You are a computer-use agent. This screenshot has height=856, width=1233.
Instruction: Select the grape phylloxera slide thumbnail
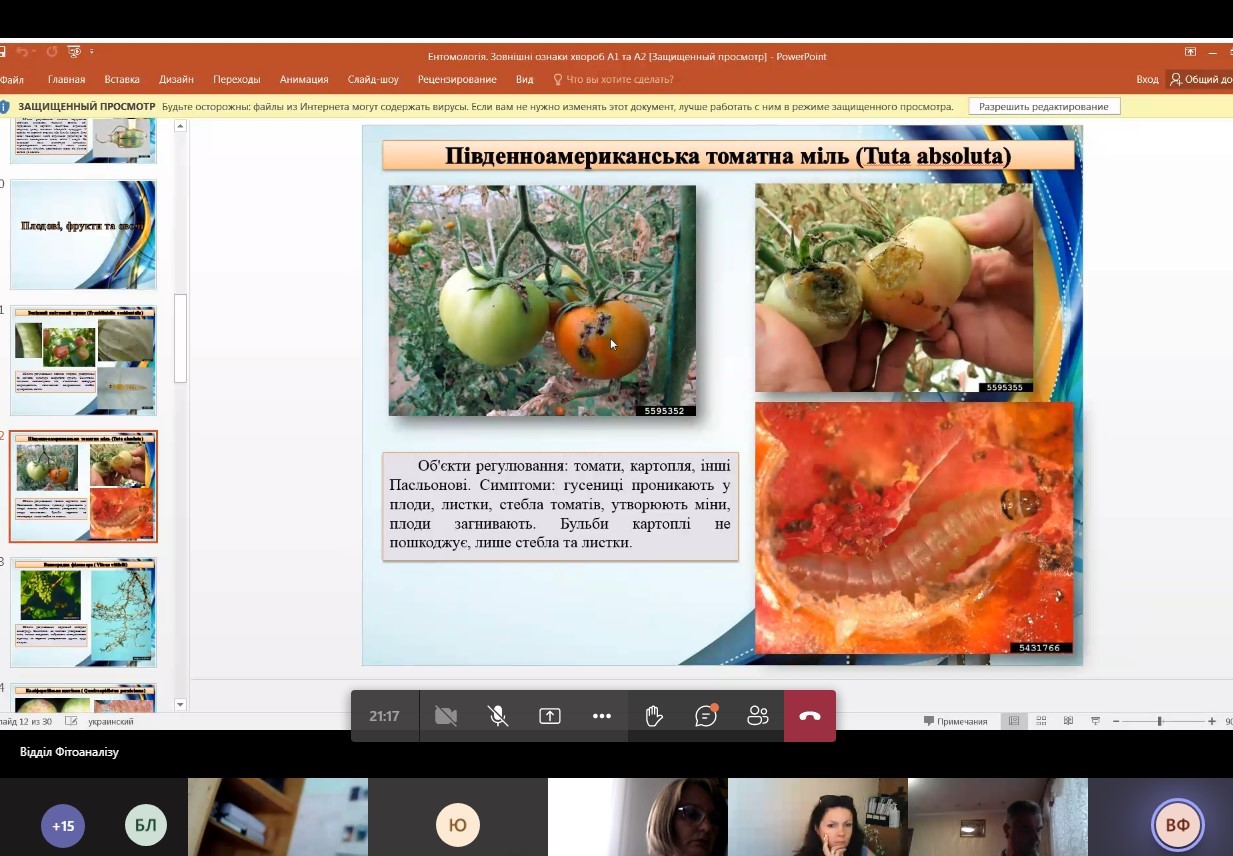click(x=83, y=612)
